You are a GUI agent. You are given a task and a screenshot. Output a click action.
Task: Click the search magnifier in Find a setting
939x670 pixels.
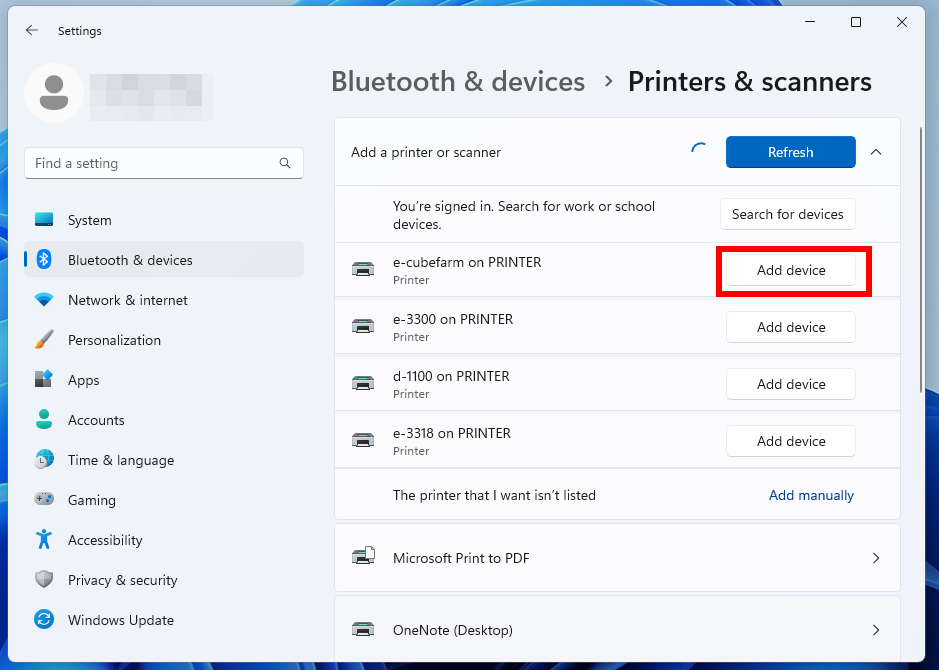pos(285,163)
